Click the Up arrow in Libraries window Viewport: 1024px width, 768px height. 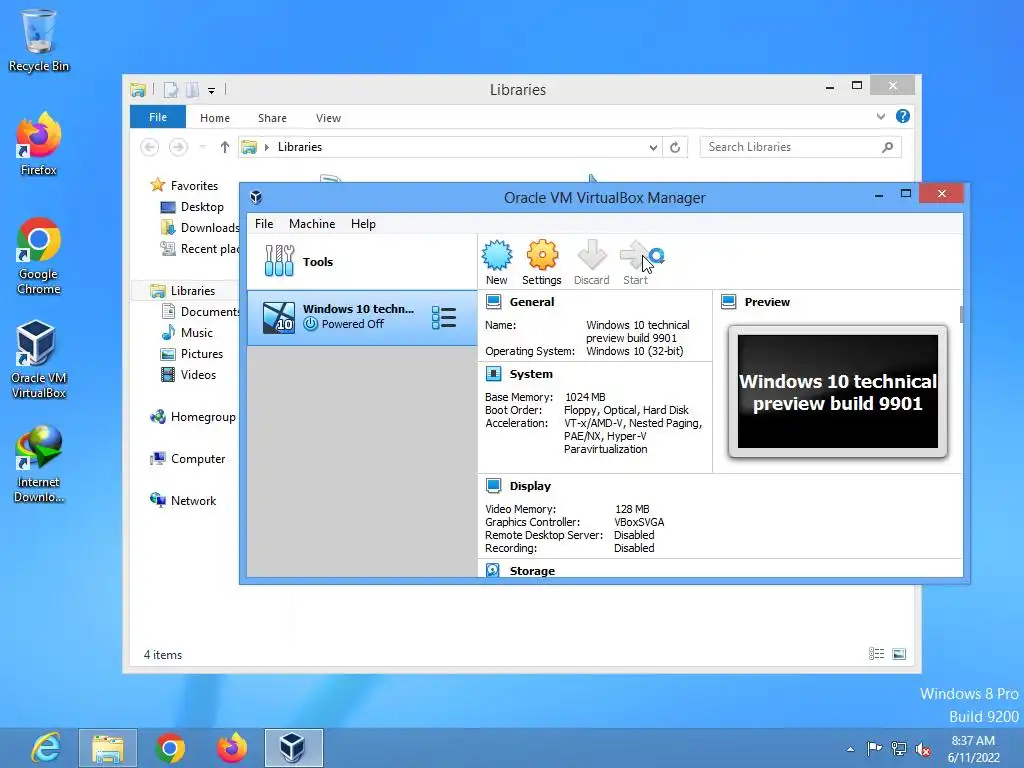click(225, 148)
